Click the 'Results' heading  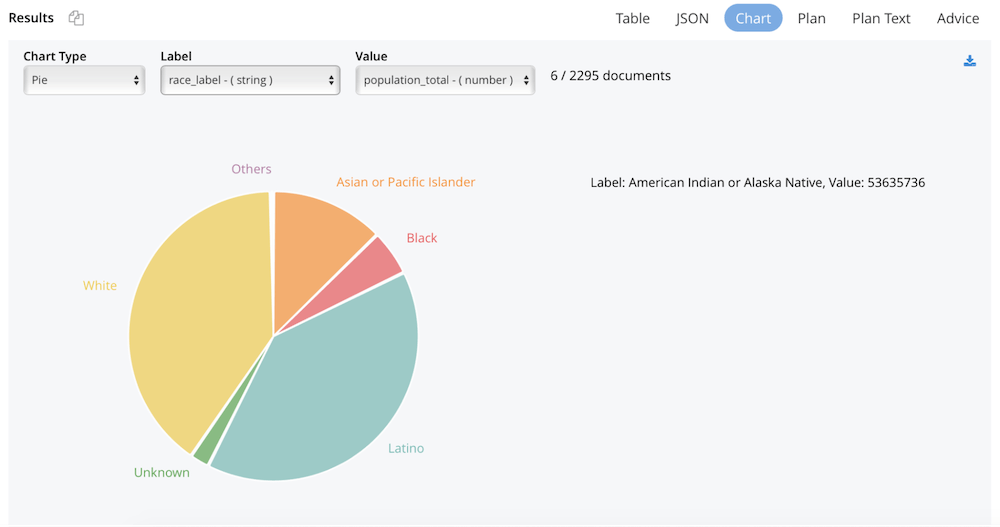click(x=31, y=18)
